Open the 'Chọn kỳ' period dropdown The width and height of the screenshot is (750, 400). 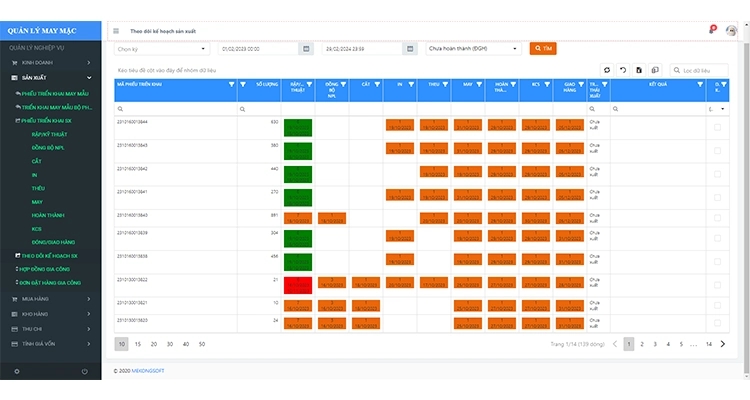[160, 48]
